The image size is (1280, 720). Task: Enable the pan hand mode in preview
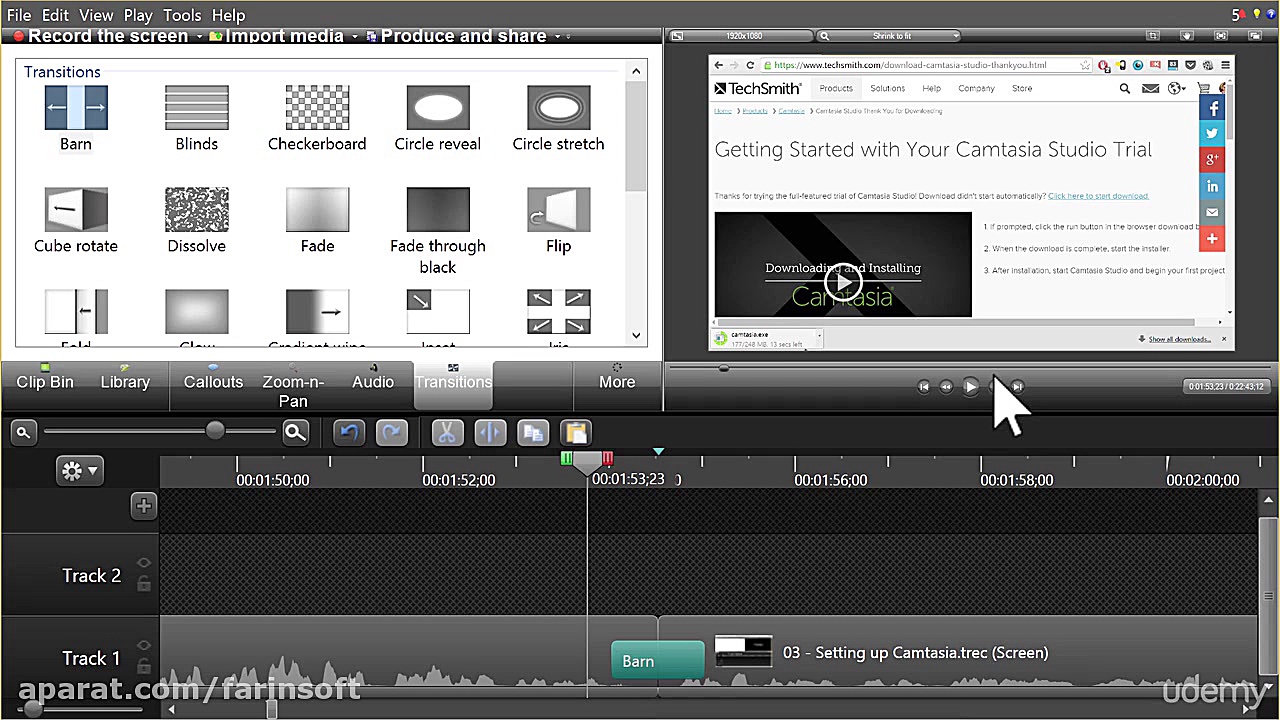pyautogui.click(x=1187, y=36)
